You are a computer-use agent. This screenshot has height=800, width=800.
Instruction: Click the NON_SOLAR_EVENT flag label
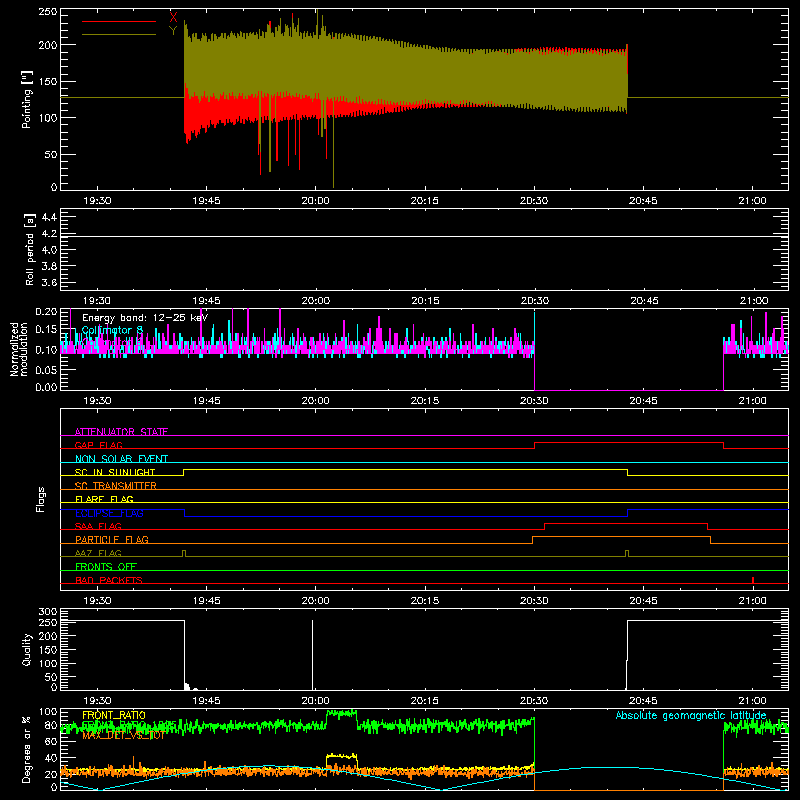121,459
